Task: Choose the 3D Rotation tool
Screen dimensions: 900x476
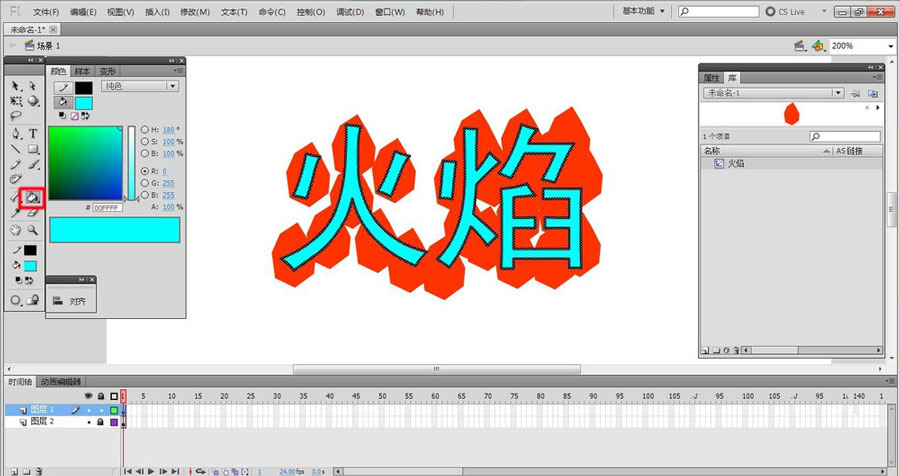Action: point(33,101)
